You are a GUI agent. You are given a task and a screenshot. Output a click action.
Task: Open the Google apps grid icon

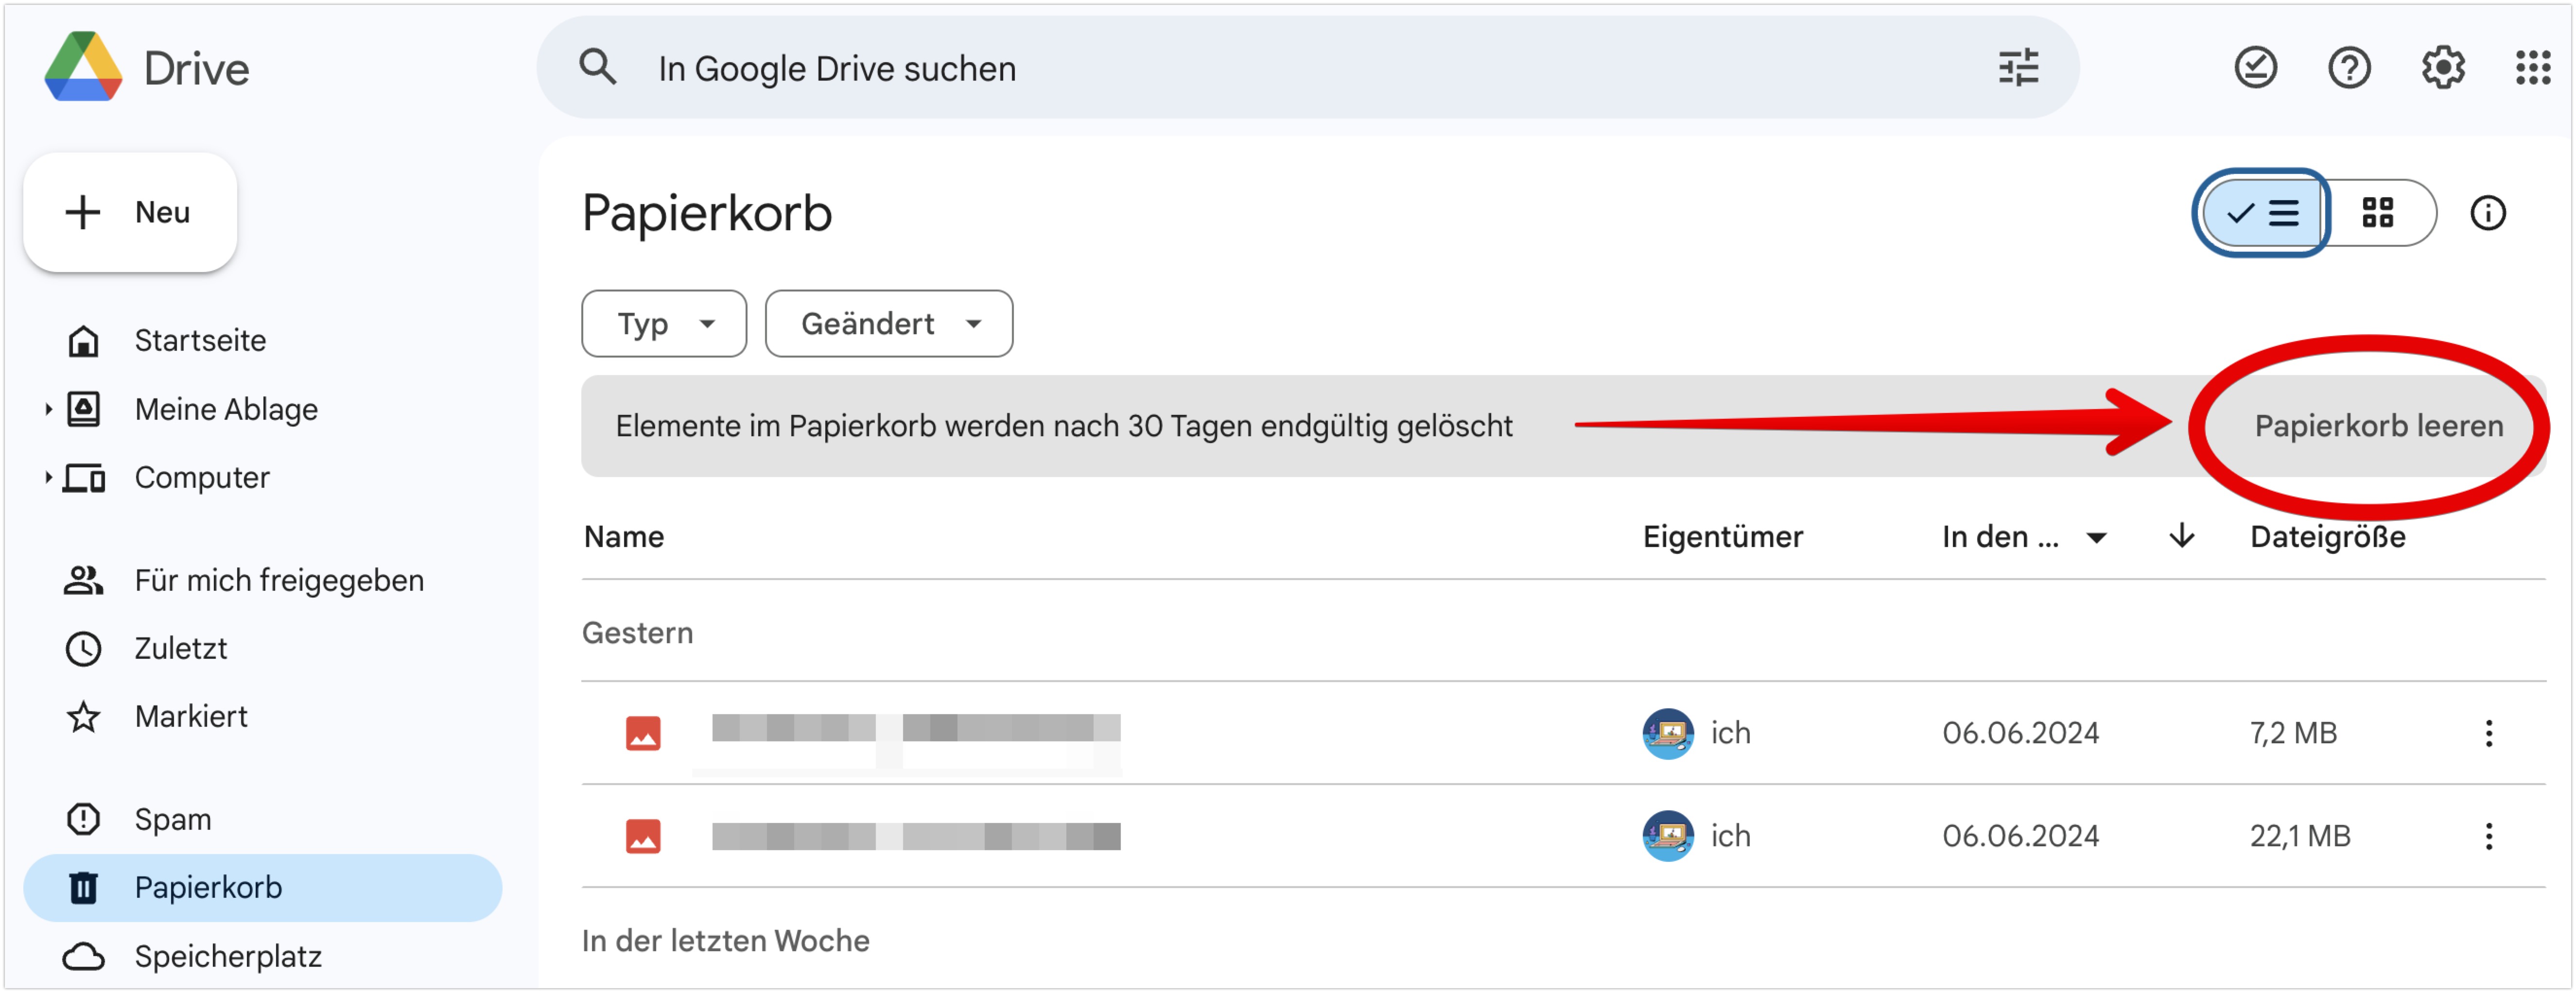(x=2533, y=68)
